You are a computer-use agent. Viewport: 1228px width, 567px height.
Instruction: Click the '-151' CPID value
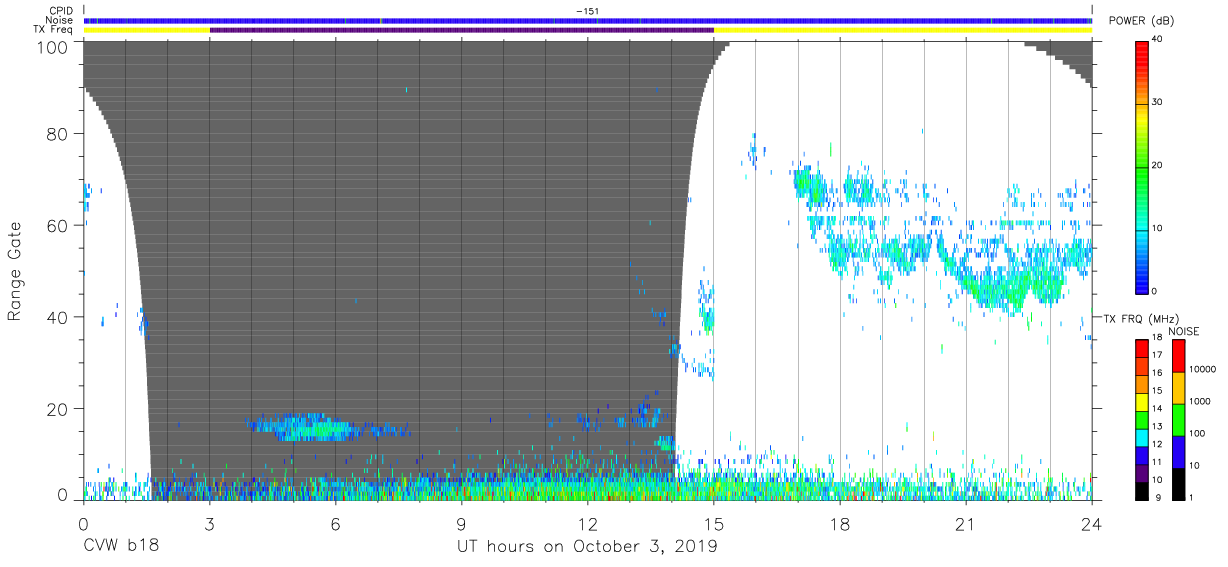[587, 10]
